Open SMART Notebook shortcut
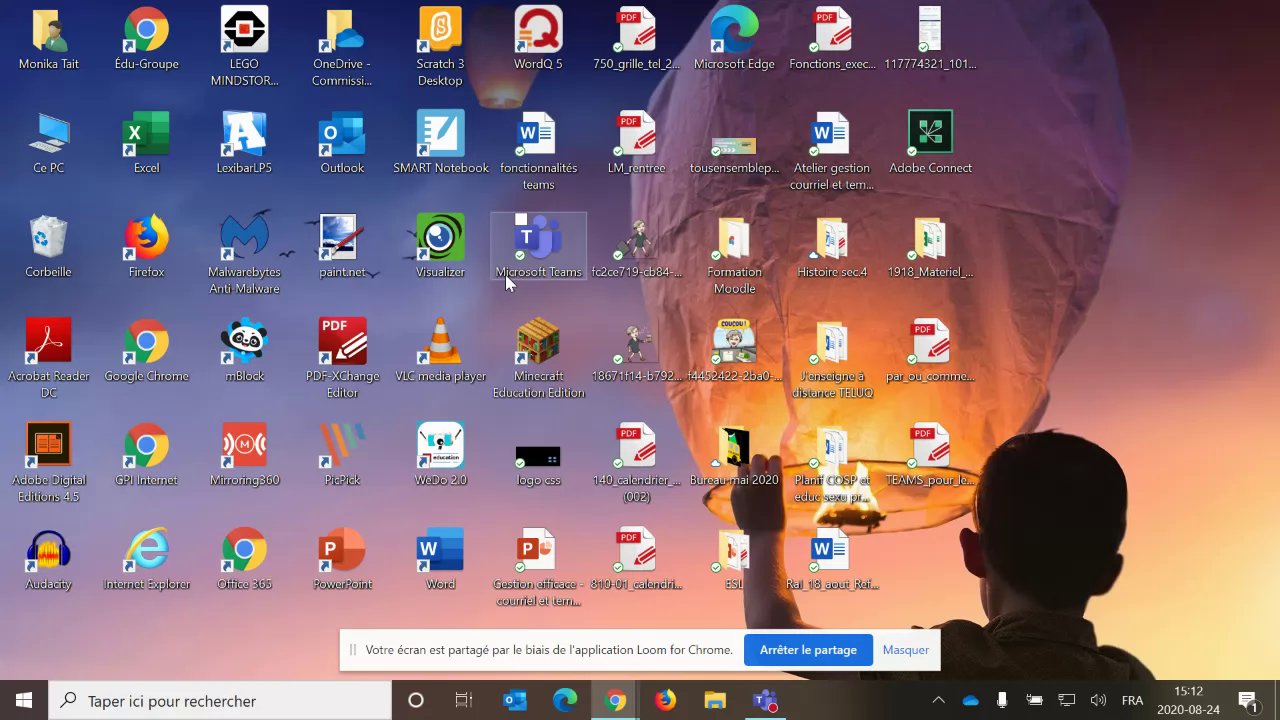The width and height of the screenshot is (1280, 720). (440, 144)
